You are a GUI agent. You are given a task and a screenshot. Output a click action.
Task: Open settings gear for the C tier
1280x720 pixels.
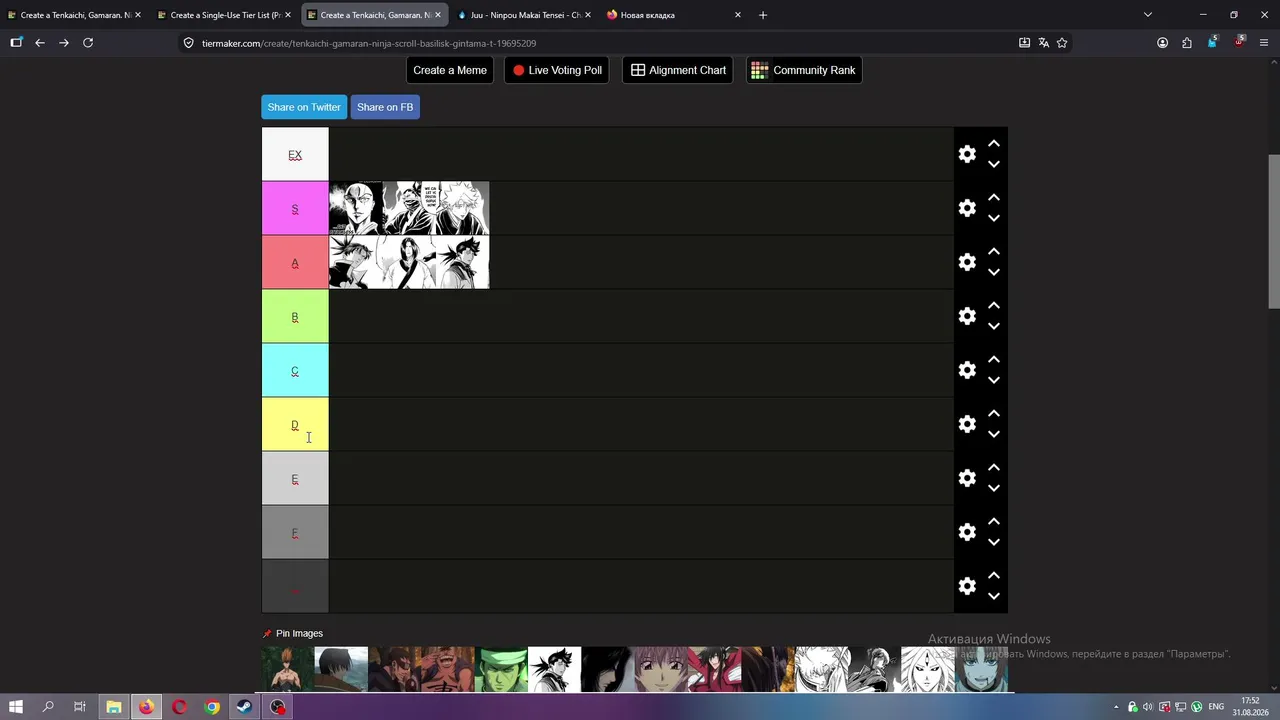967,370
